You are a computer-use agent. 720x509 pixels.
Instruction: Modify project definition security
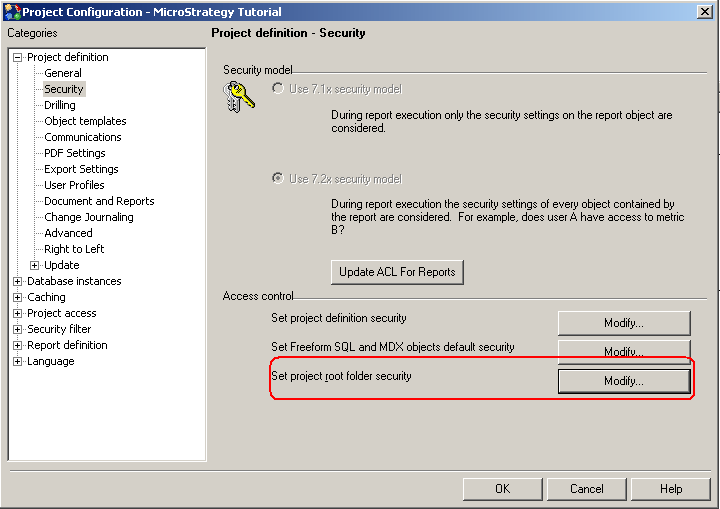pyautogui.click(x=624, y=323)
